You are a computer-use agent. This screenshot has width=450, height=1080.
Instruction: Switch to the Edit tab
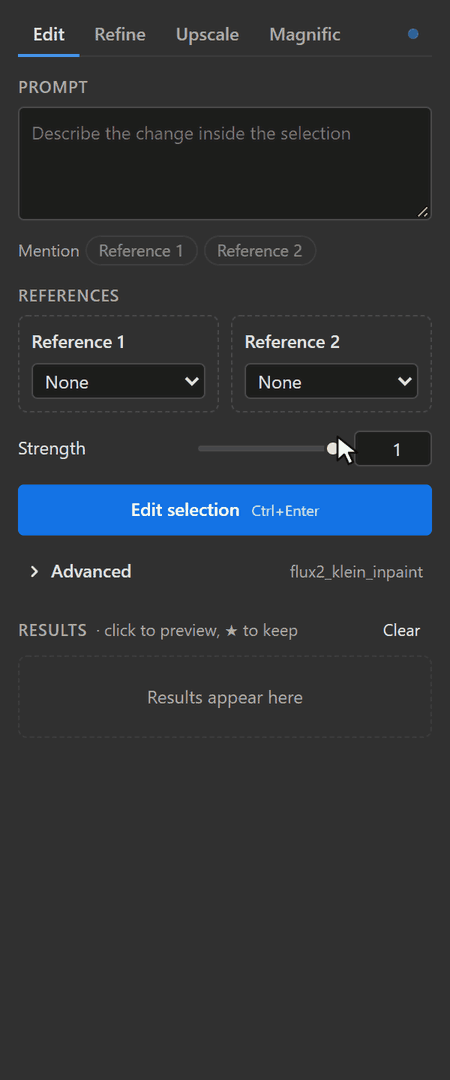tap(49, 34)
